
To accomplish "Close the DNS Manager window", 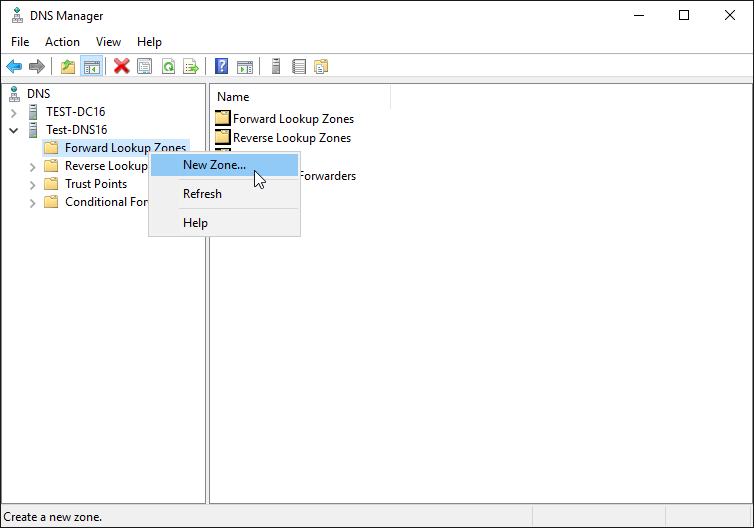I will [x=729, y=15].
